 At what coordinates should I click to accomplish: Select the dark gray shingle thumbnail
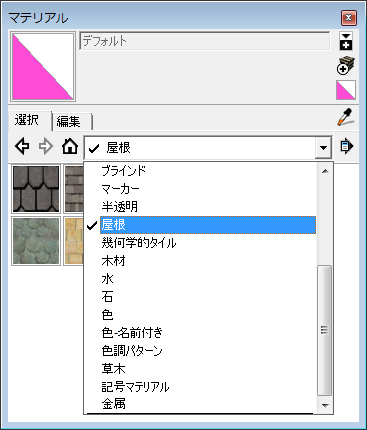click(36, 189)
